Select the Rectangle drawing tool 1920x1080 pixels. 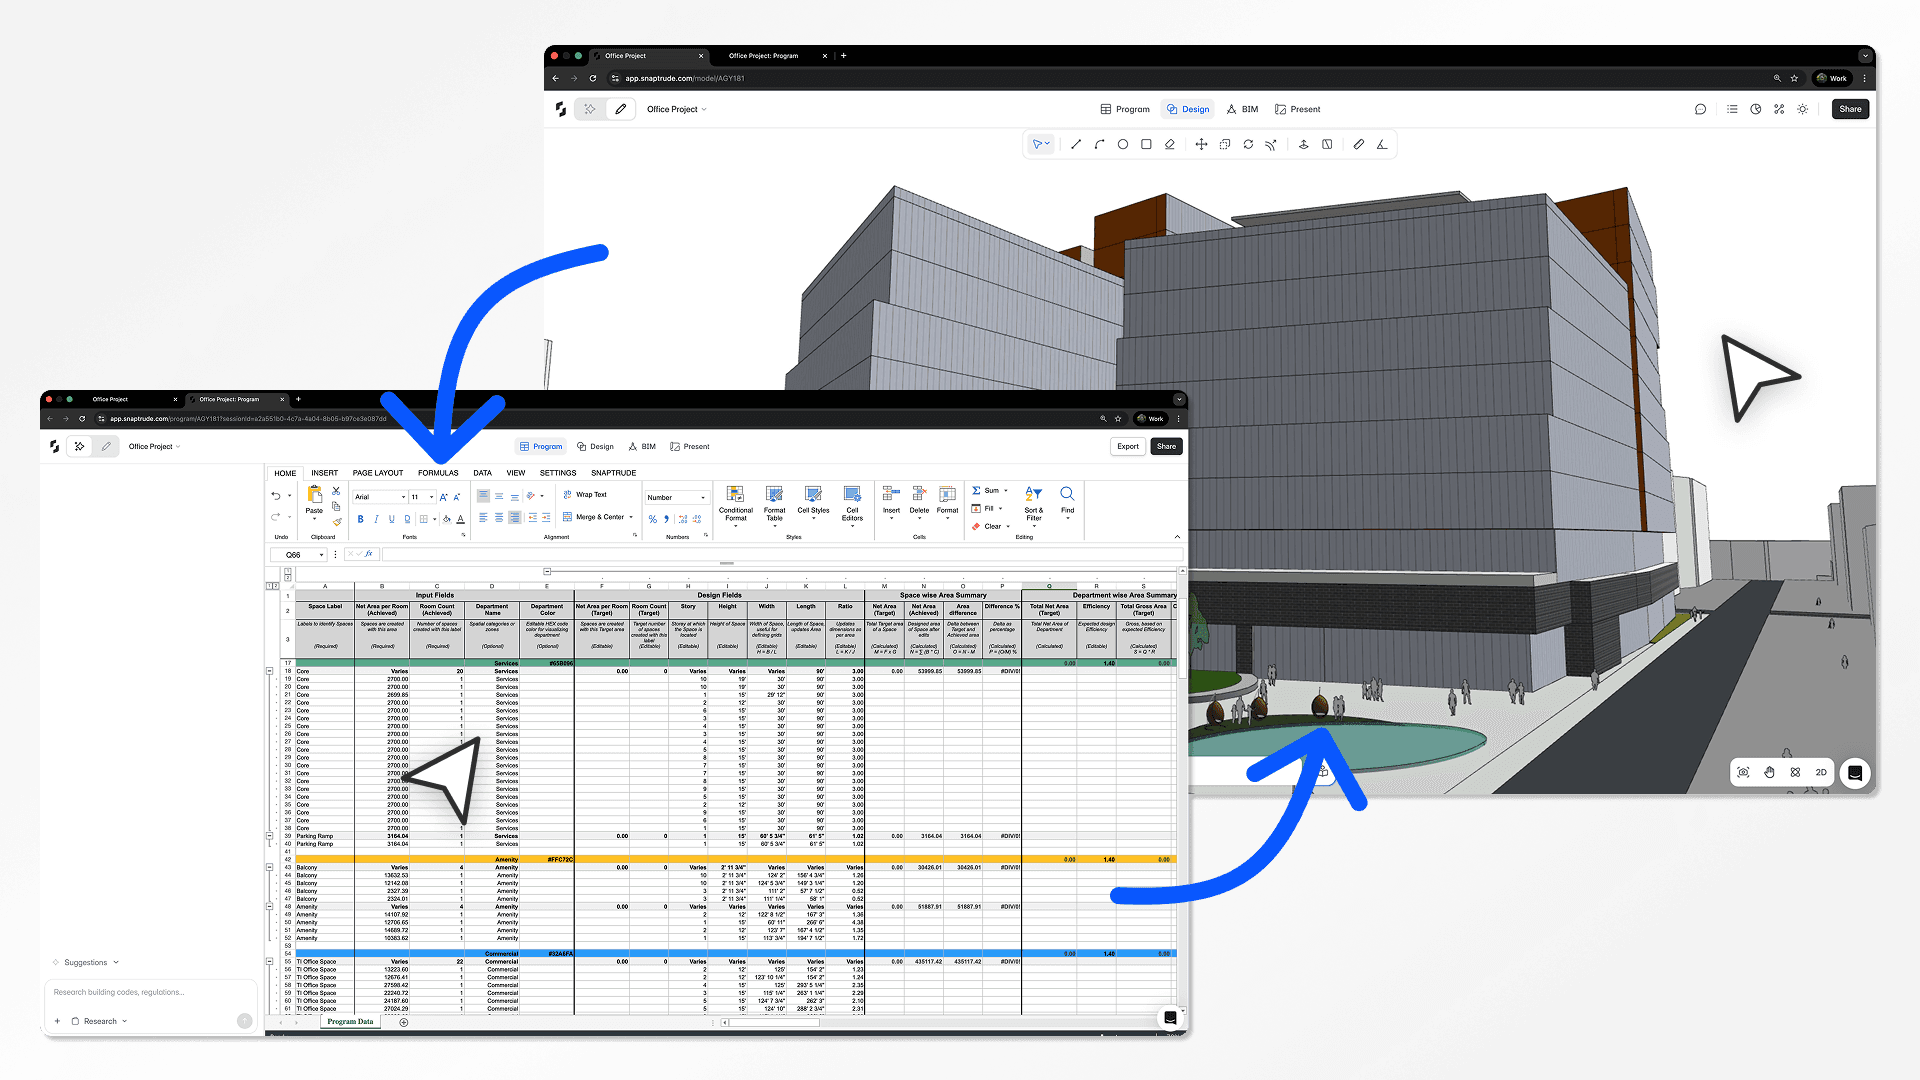(x=1147, y=144)
